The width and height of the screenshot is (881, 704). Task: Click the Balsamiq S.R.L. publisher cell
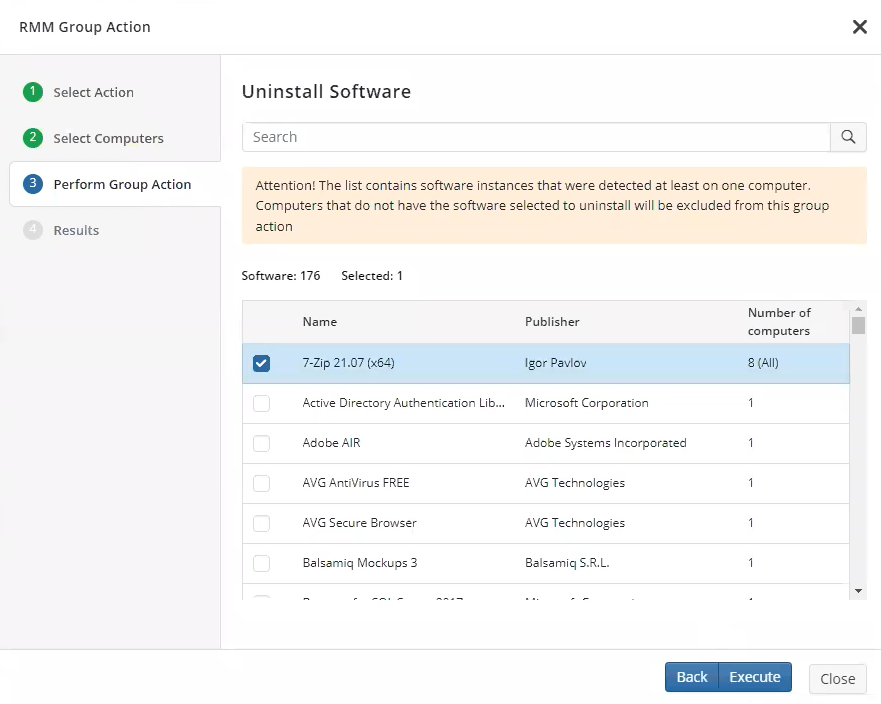[567, 562]
